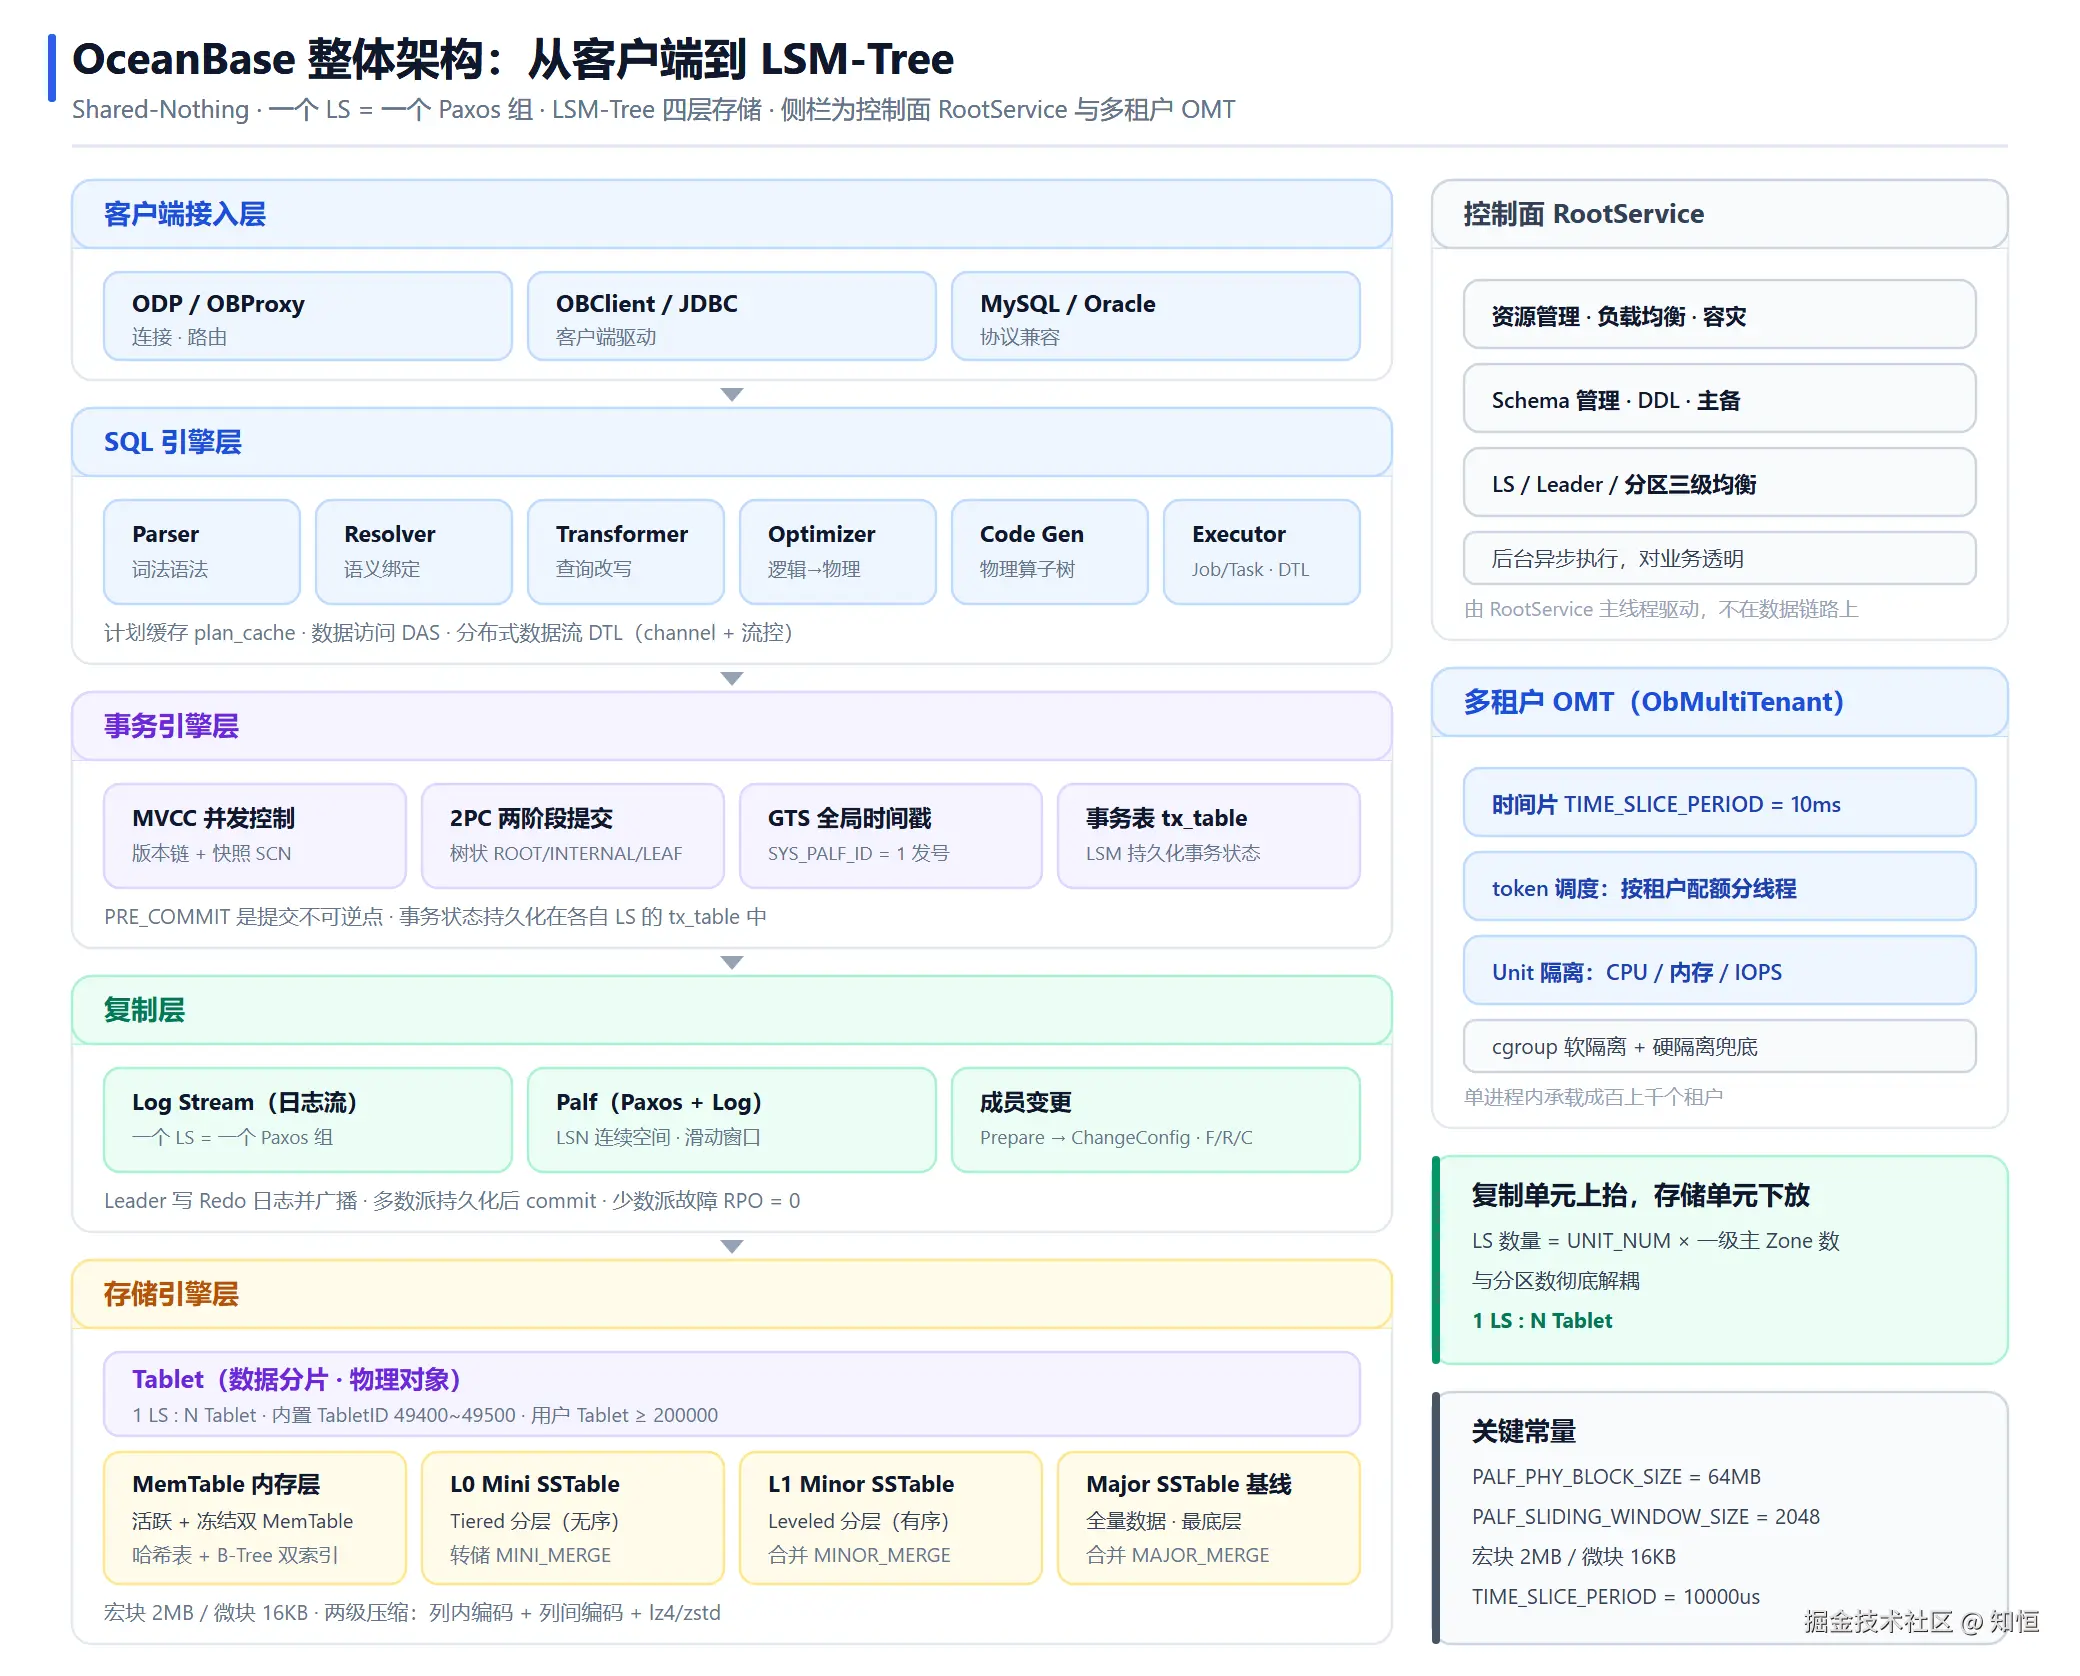Click the "TIME_SLICE_PERIOD = 10000us" line

(x=1616, y=1596)
